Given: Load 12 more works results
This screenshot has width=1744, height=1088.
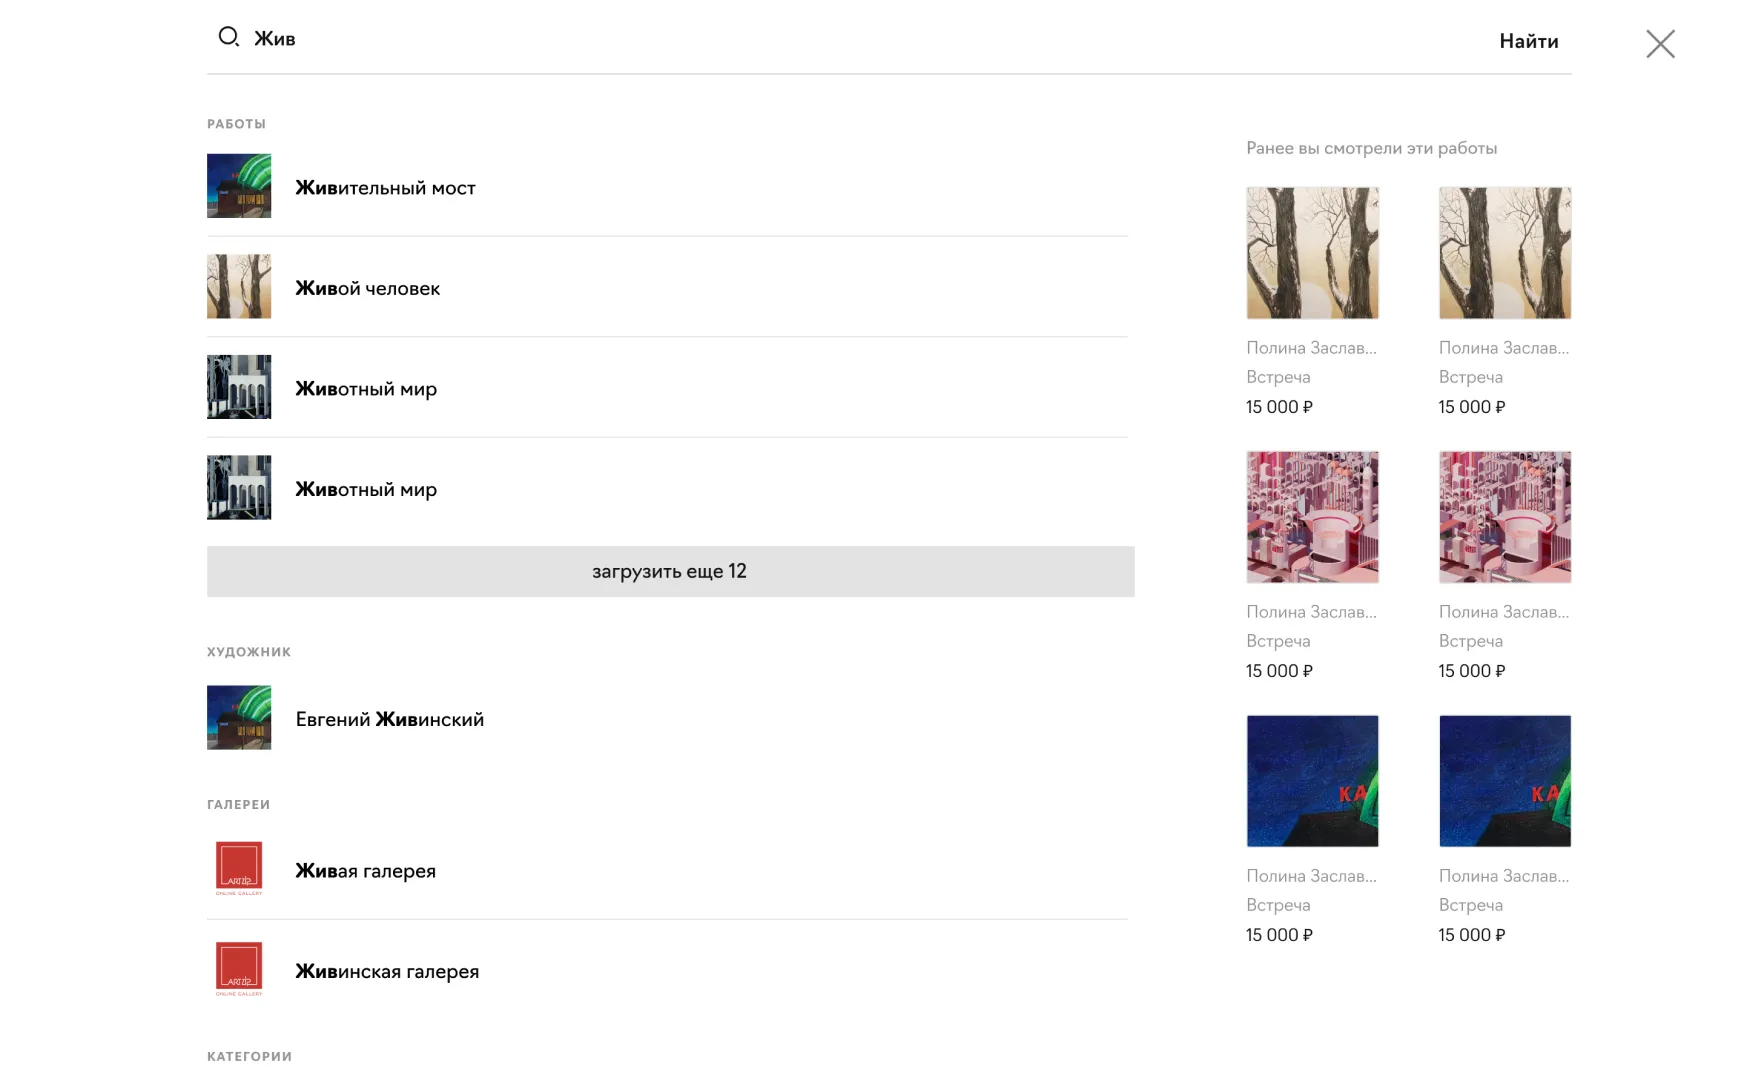Looking at the screenshot, I should (x=670, y=571).
